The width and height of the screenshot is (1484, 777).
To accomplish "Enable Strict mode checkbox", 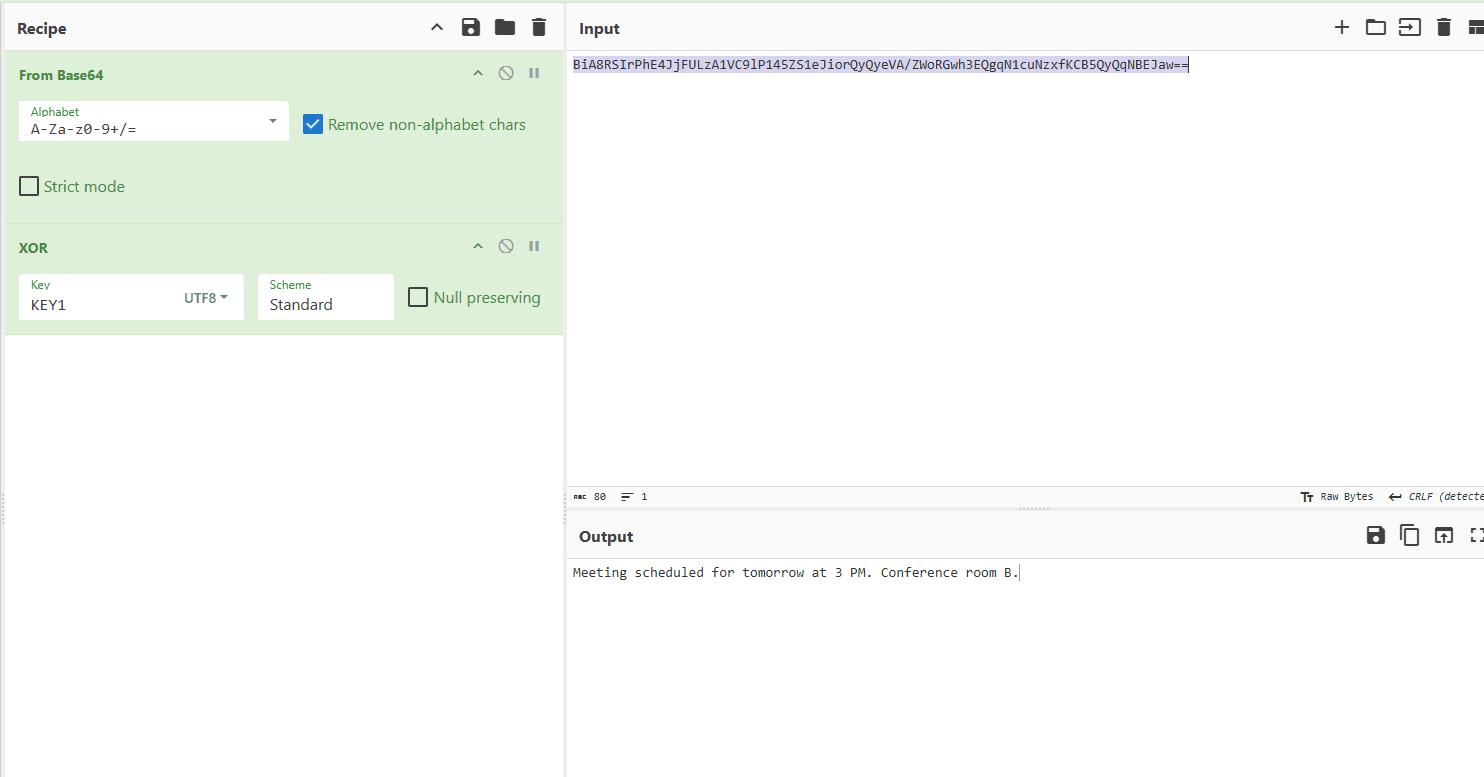I will click(29, 187).
